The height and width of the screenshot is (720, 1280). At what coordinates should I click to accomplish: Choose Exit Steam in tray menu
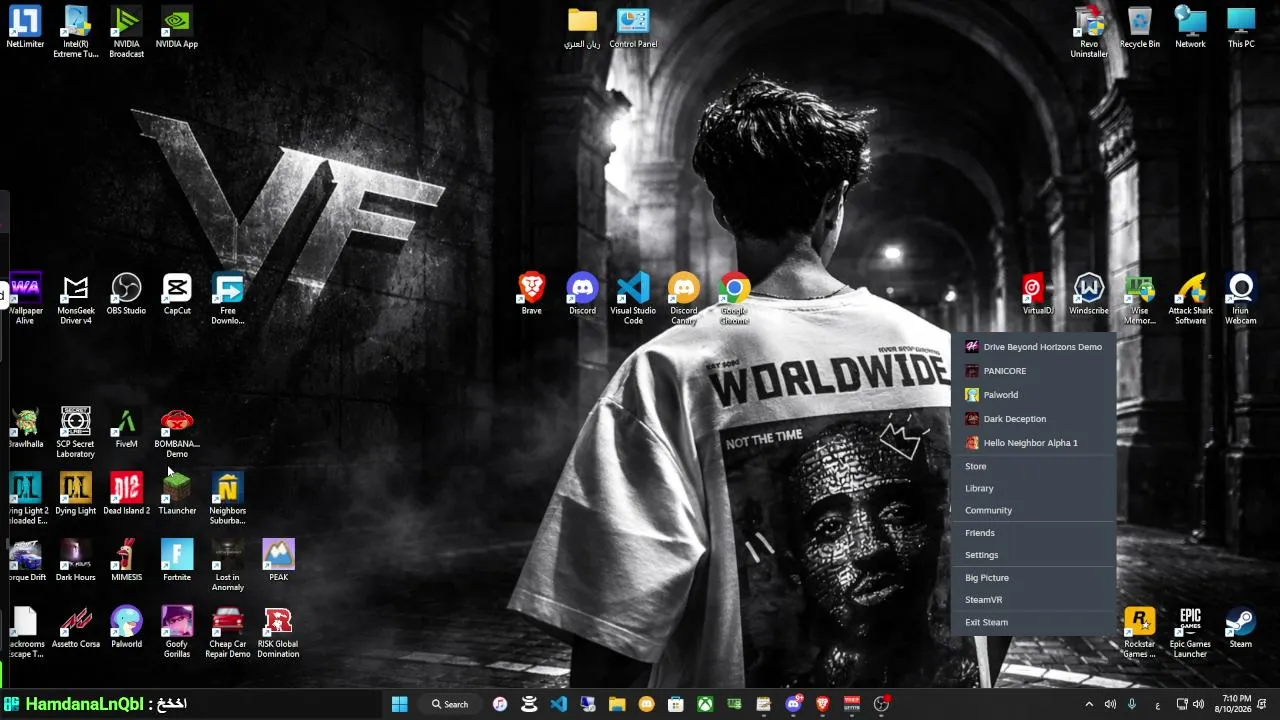click(1033, 622)
